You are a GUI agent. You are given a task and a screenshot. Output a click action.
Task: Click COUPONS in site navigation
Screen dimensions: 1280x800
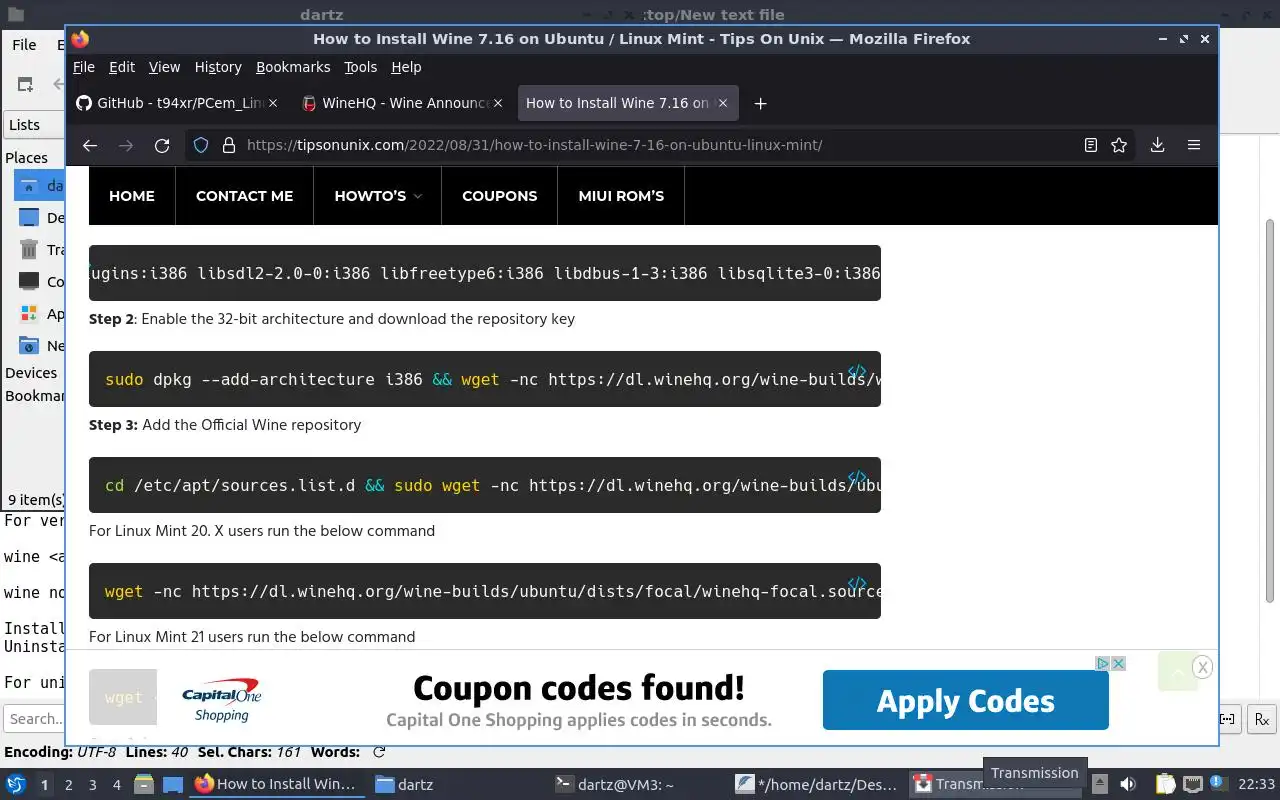tap(500, 196)
